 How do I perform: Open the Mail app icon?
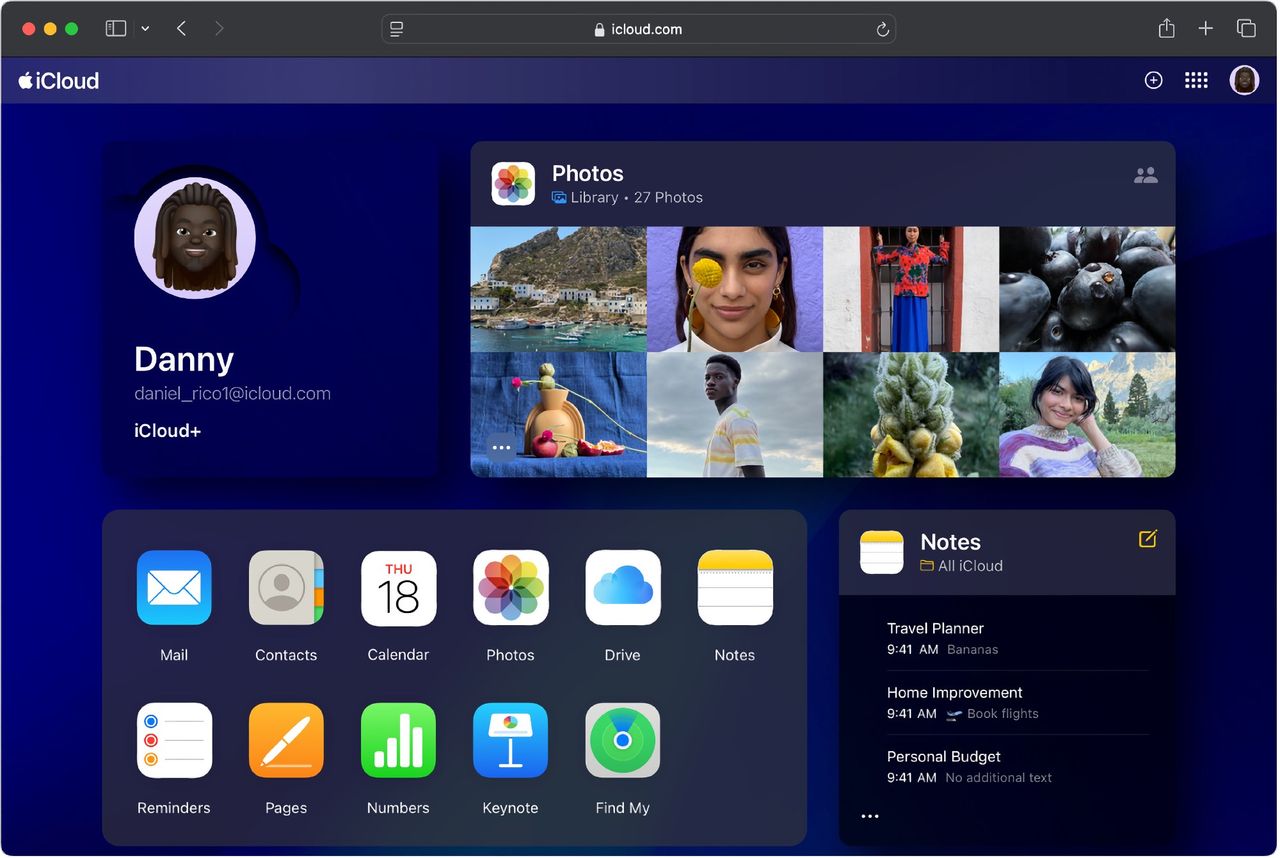[x=173, y=588]
